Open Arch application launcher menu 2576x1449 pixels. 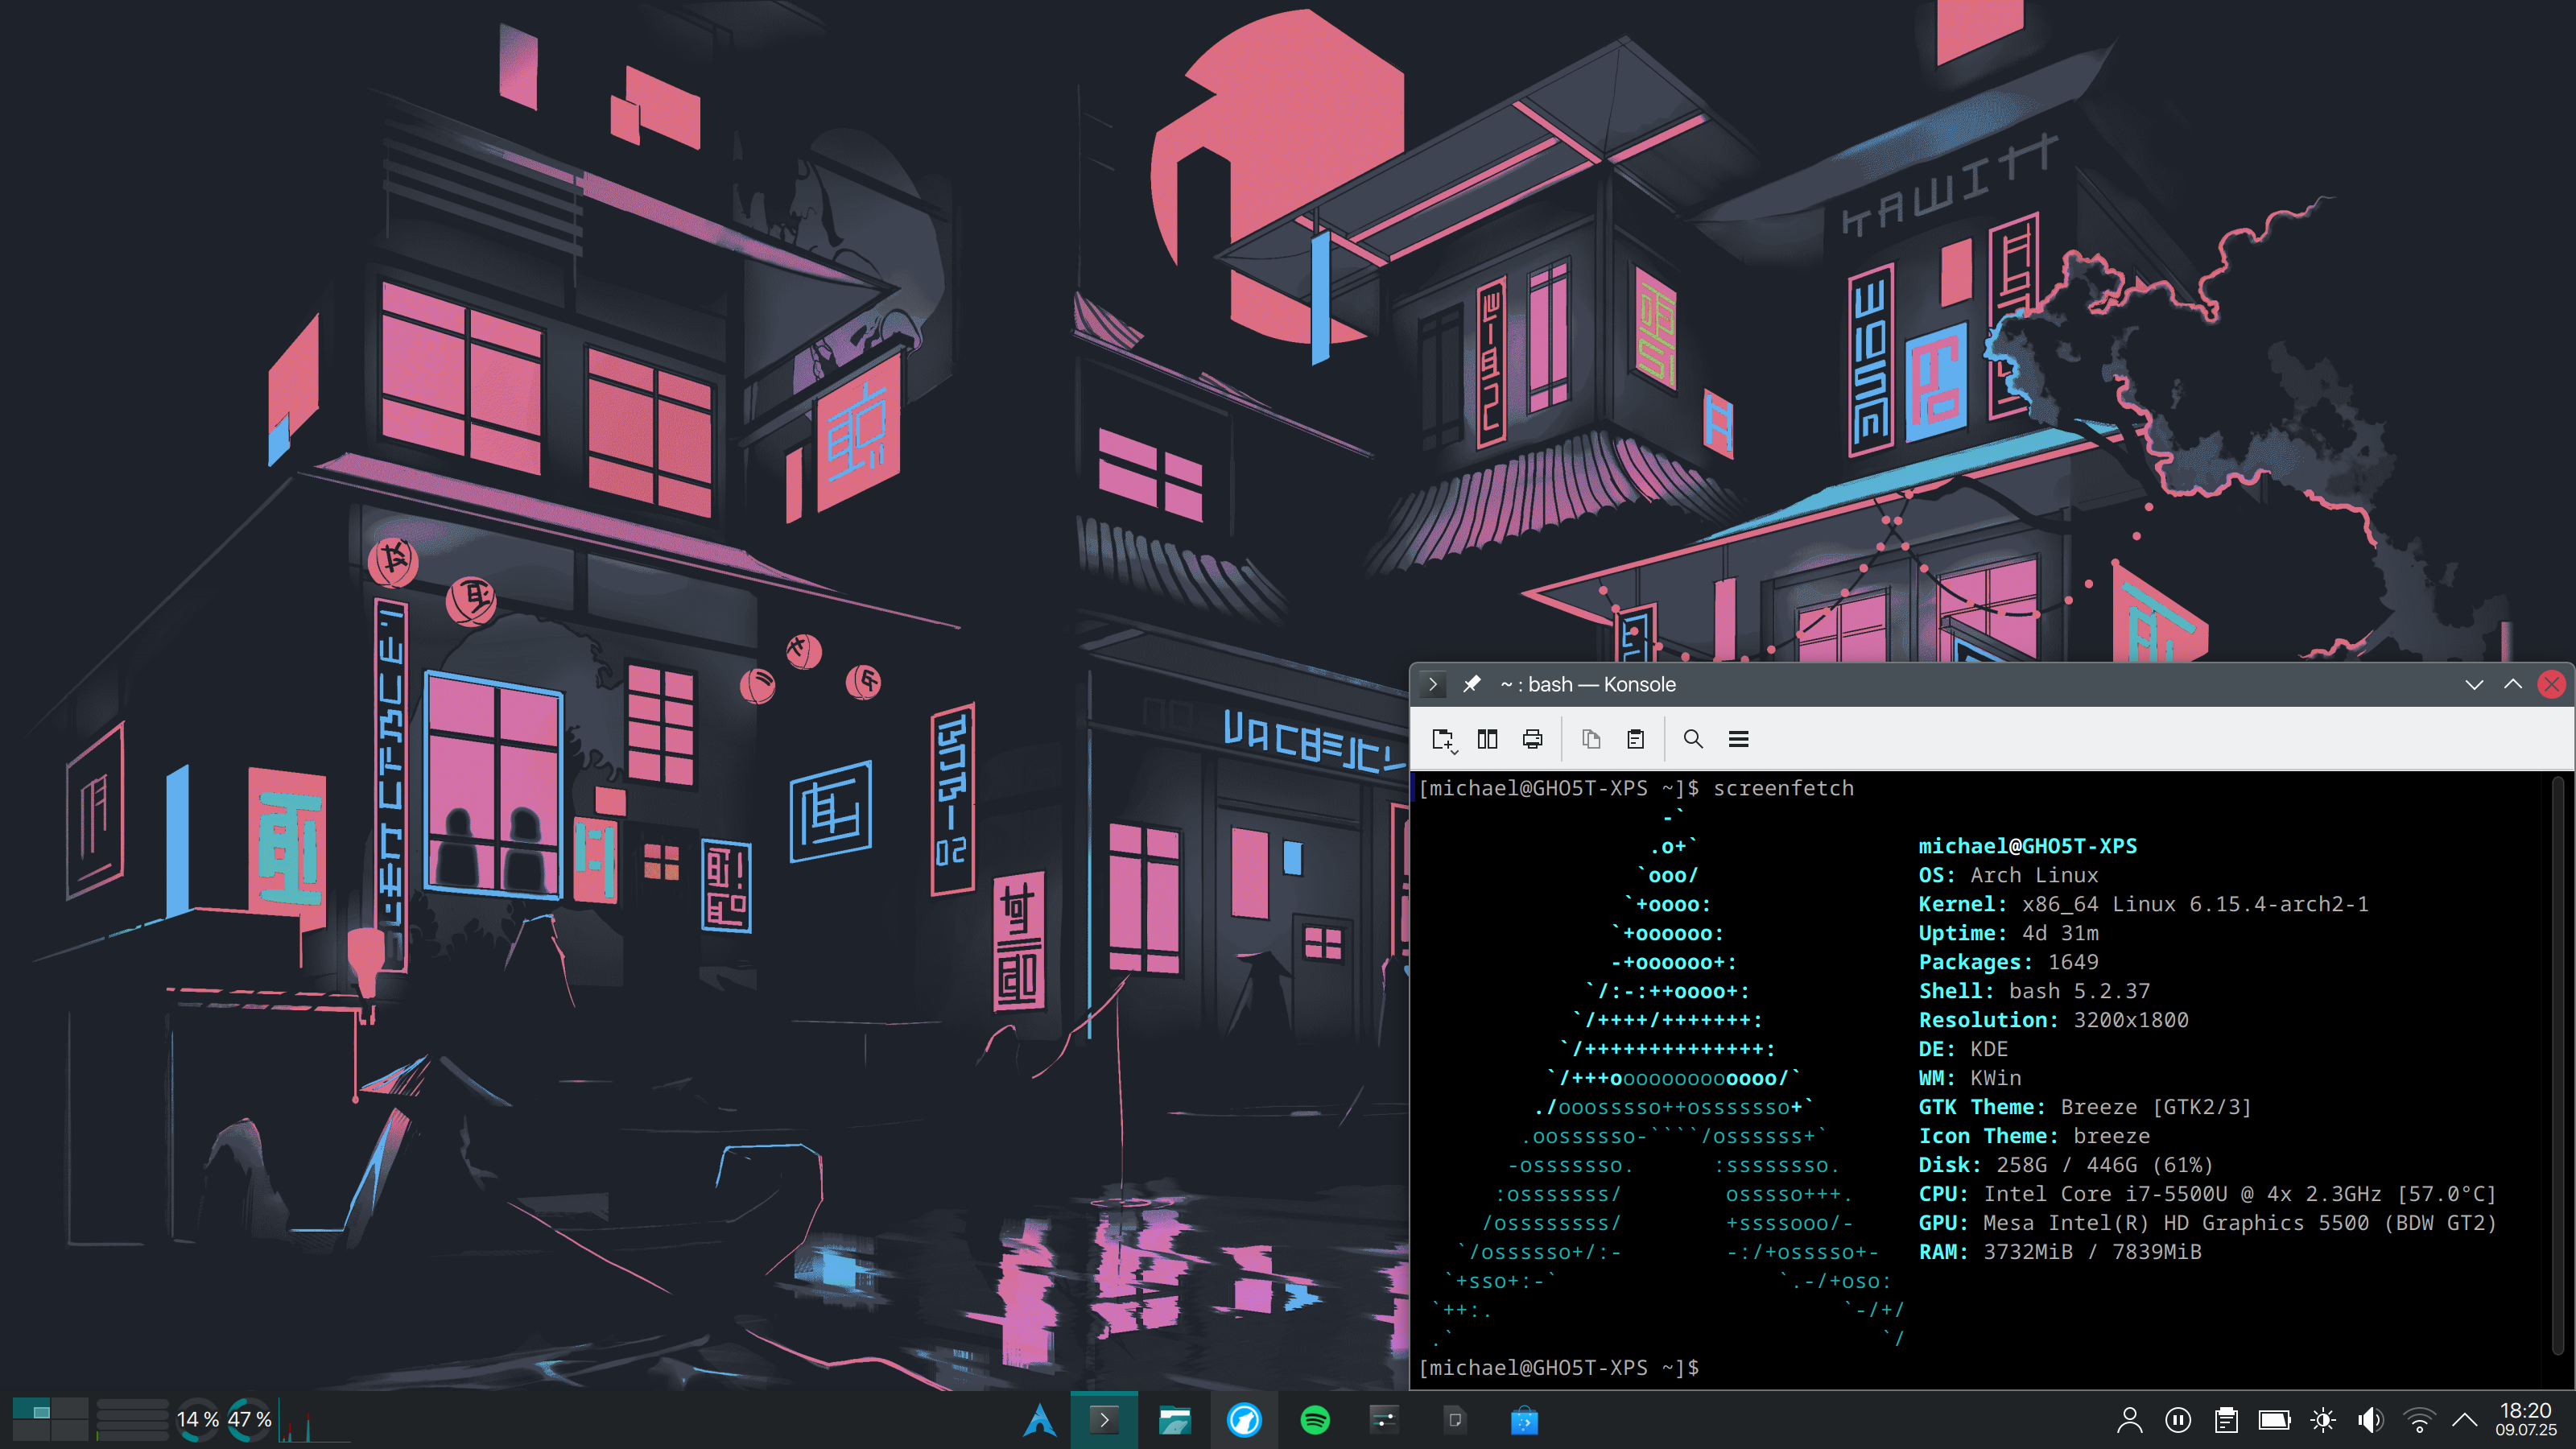(1040, 1420)
